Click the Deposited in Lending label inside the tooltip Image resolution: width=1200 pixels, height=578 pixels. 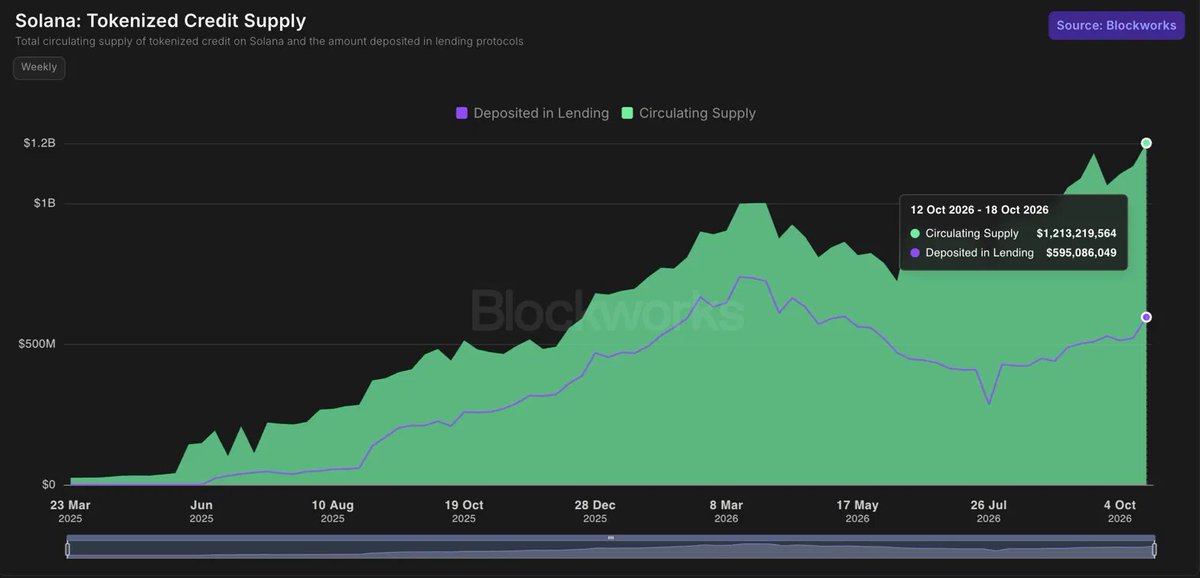[980, 253]
